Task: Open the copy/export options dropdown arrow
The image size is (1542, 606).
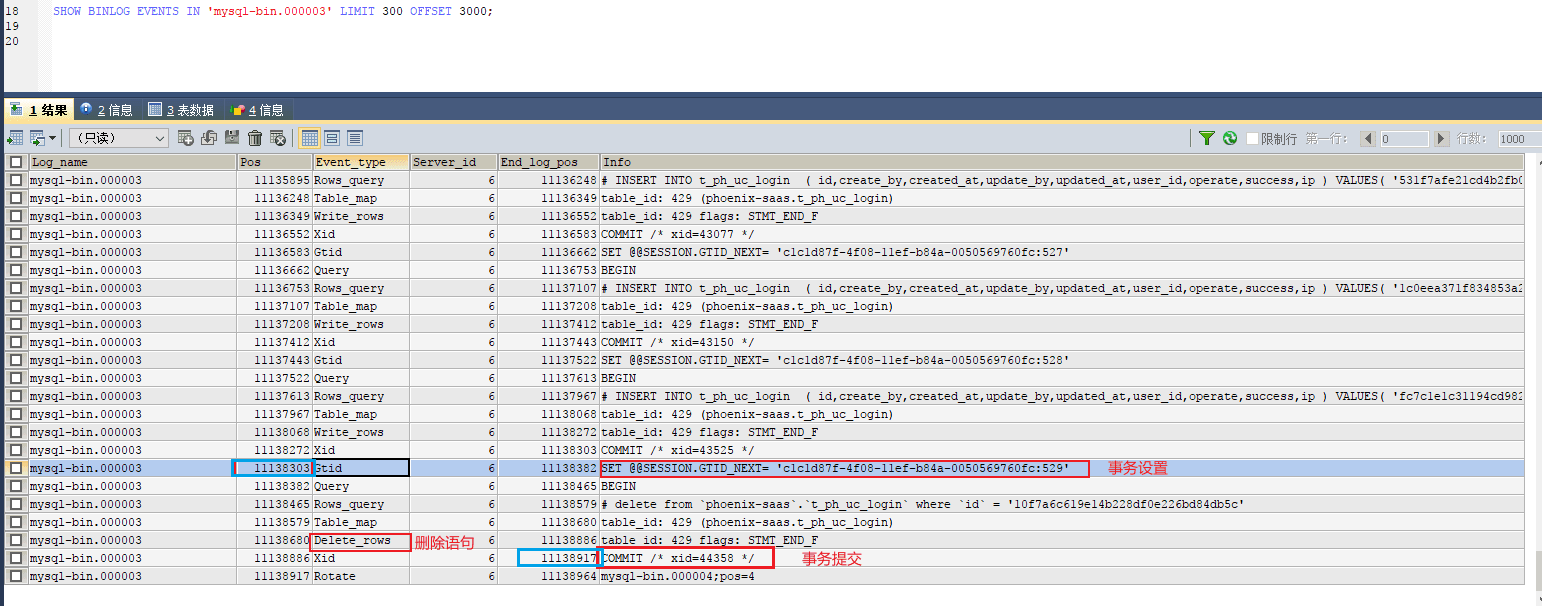Action: point(53,138)
